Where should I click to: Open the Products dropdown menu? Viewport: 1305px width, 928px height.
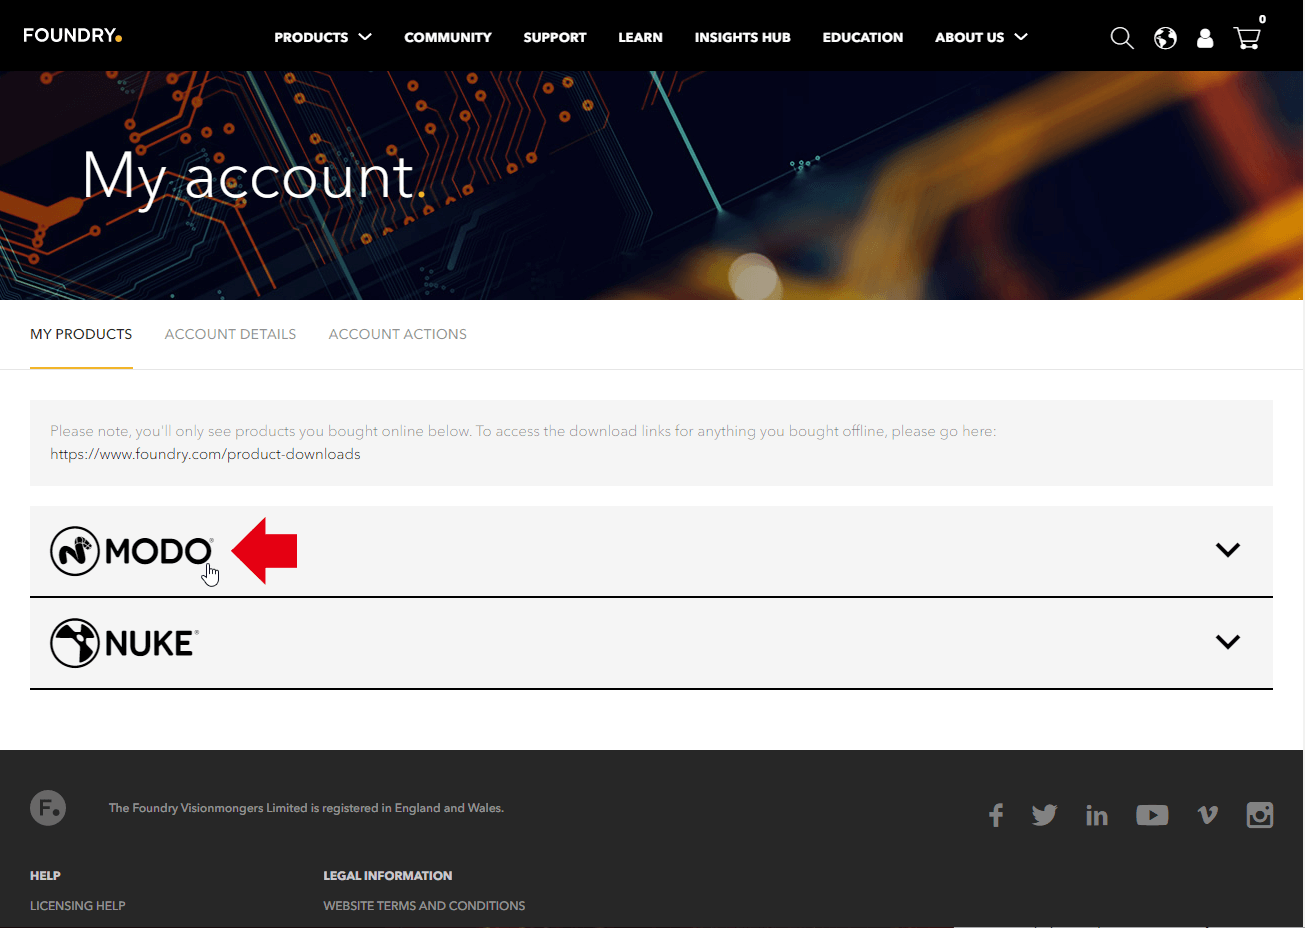click(323, 37)
